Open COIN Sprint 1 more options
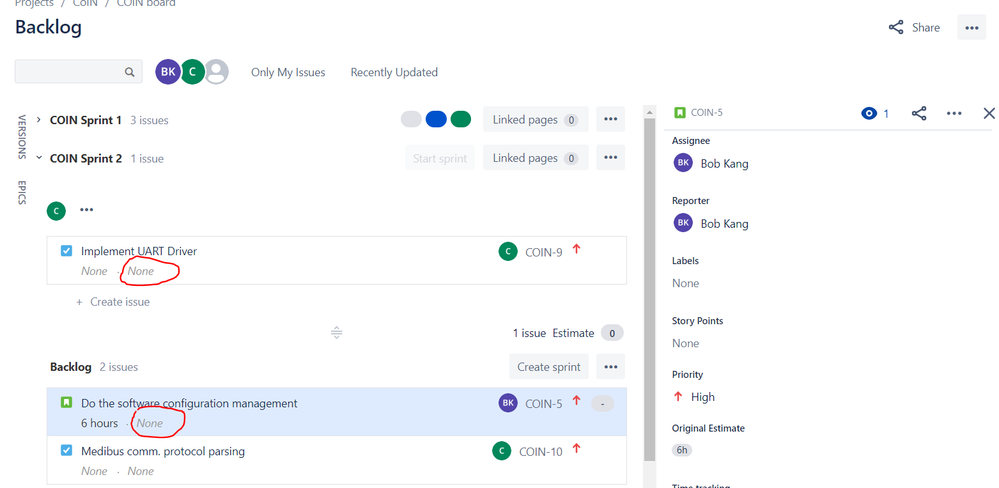Viewport: 999px width, 488px height. pyautogui.click(x=610, y=120)
